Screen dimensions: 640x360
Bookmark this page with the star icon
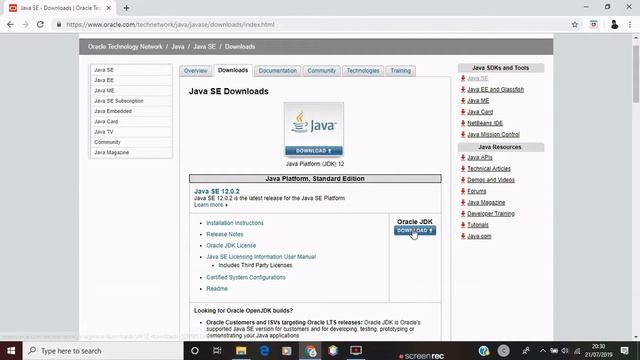coord(575,24)
